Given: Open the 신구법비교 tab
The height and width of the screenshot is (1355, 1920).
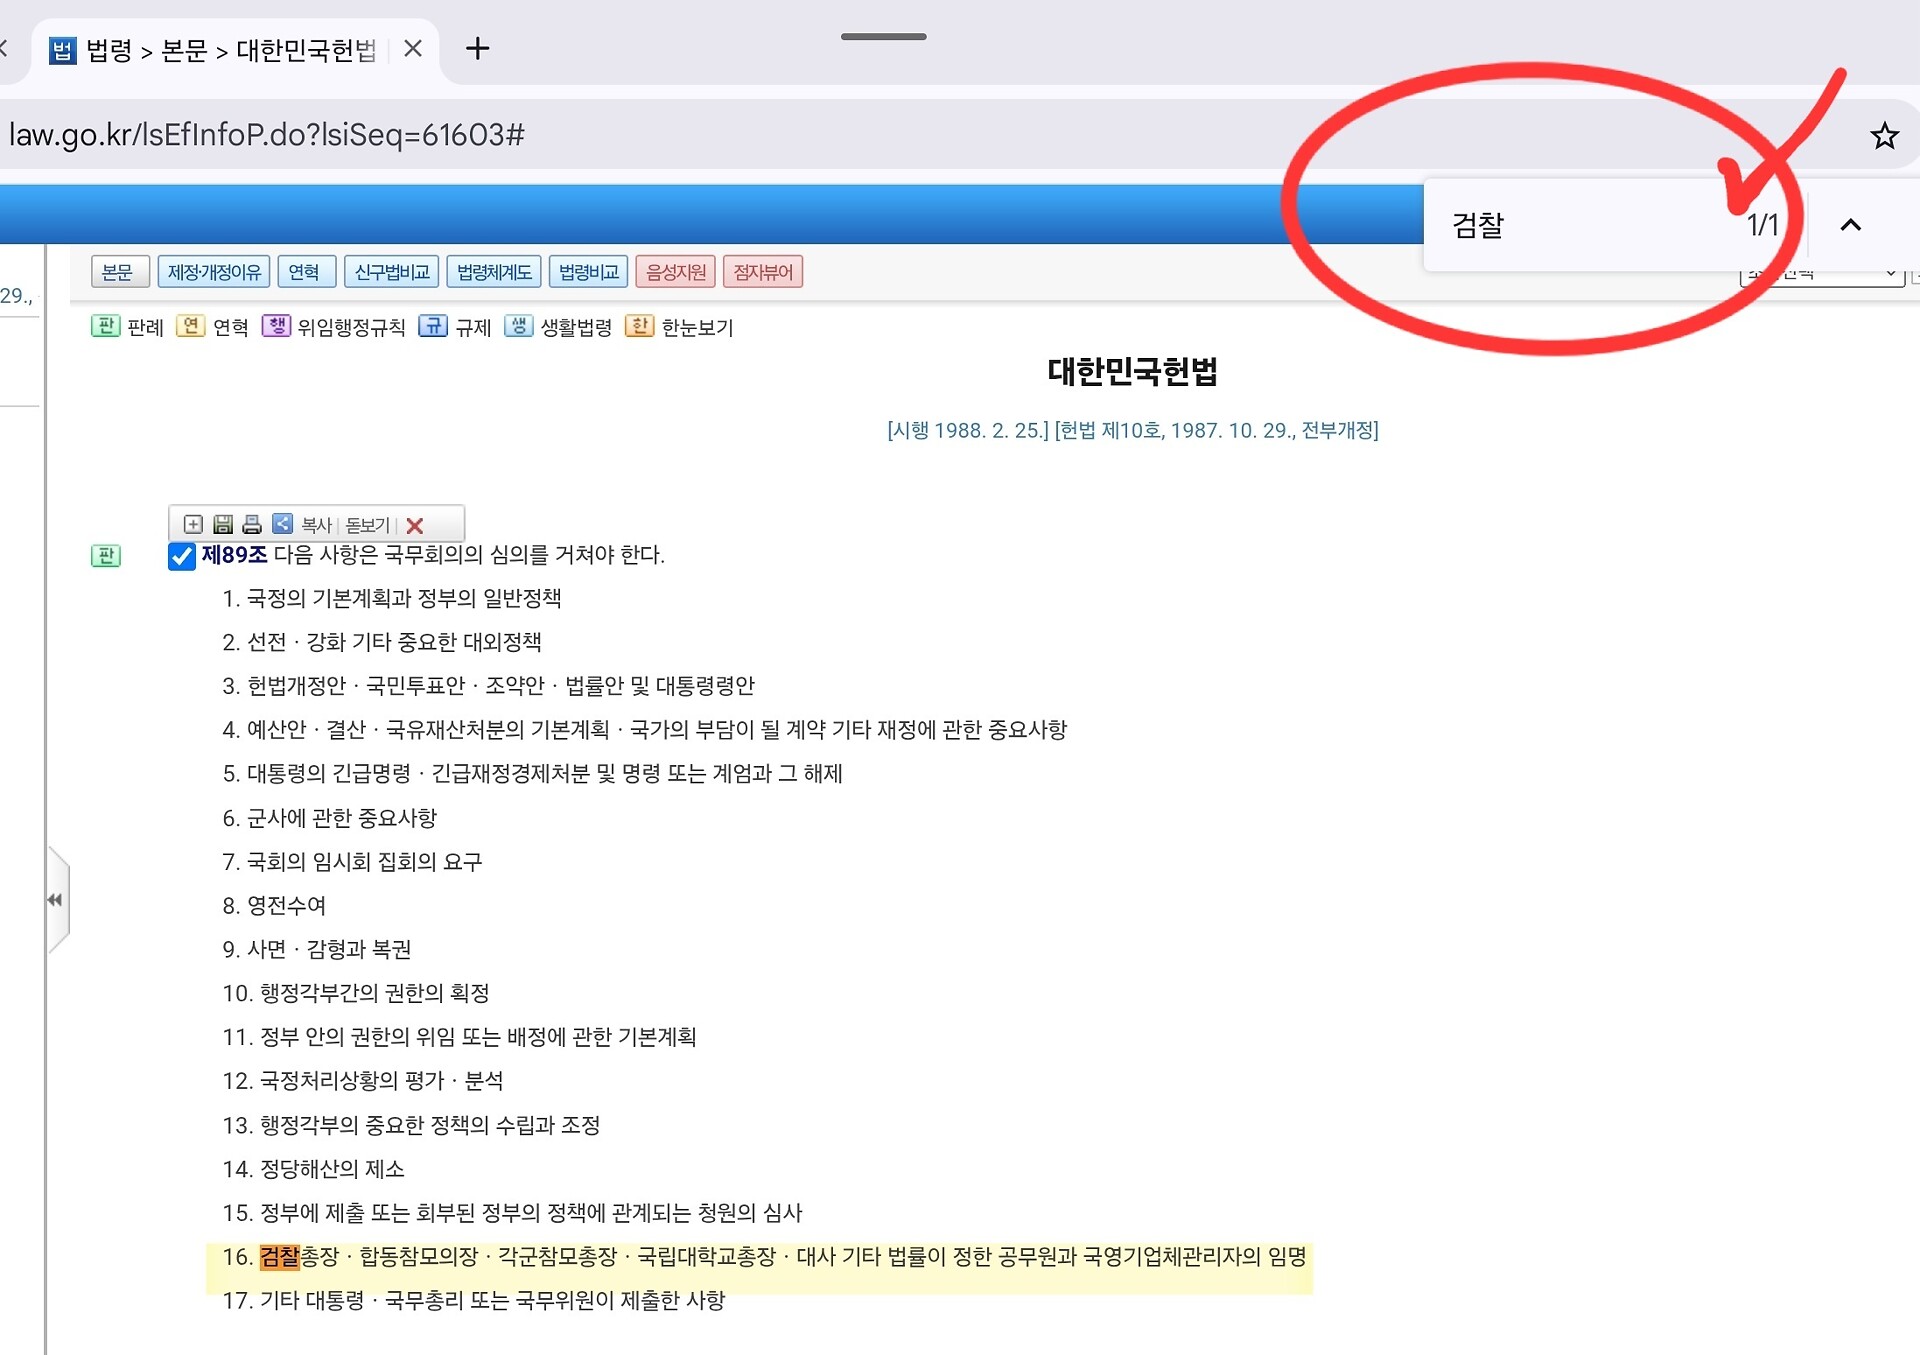Looking at the screenshot, I should [392, 272].
